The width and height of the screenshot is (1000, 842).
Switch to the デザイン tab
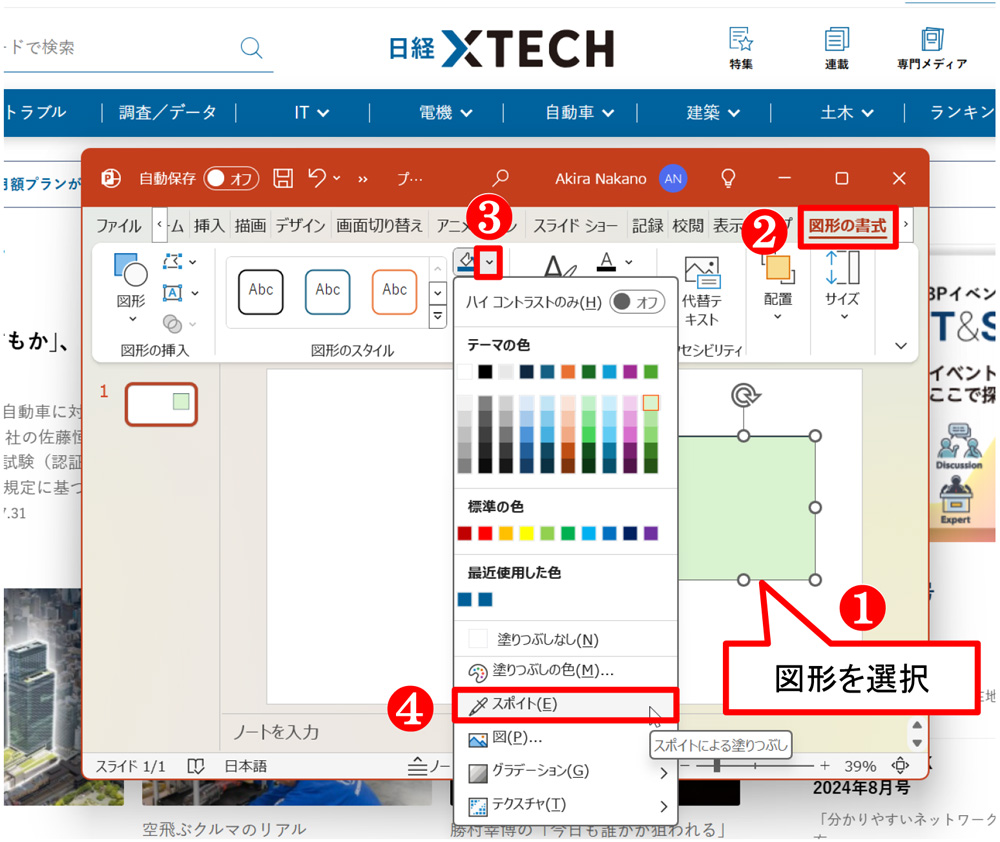click(300, 226)
